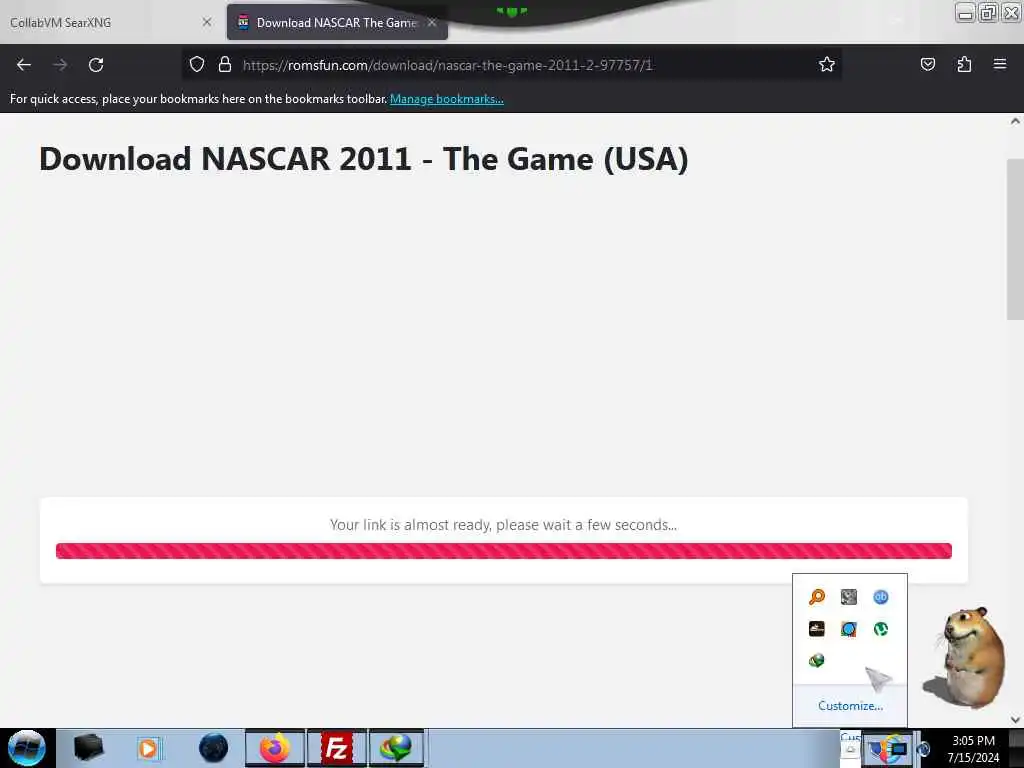Toggle the hidden tray icons arrow
The height and width of the screenshot is (768, 1024).
pyautogui.click(x=850, y=749)
